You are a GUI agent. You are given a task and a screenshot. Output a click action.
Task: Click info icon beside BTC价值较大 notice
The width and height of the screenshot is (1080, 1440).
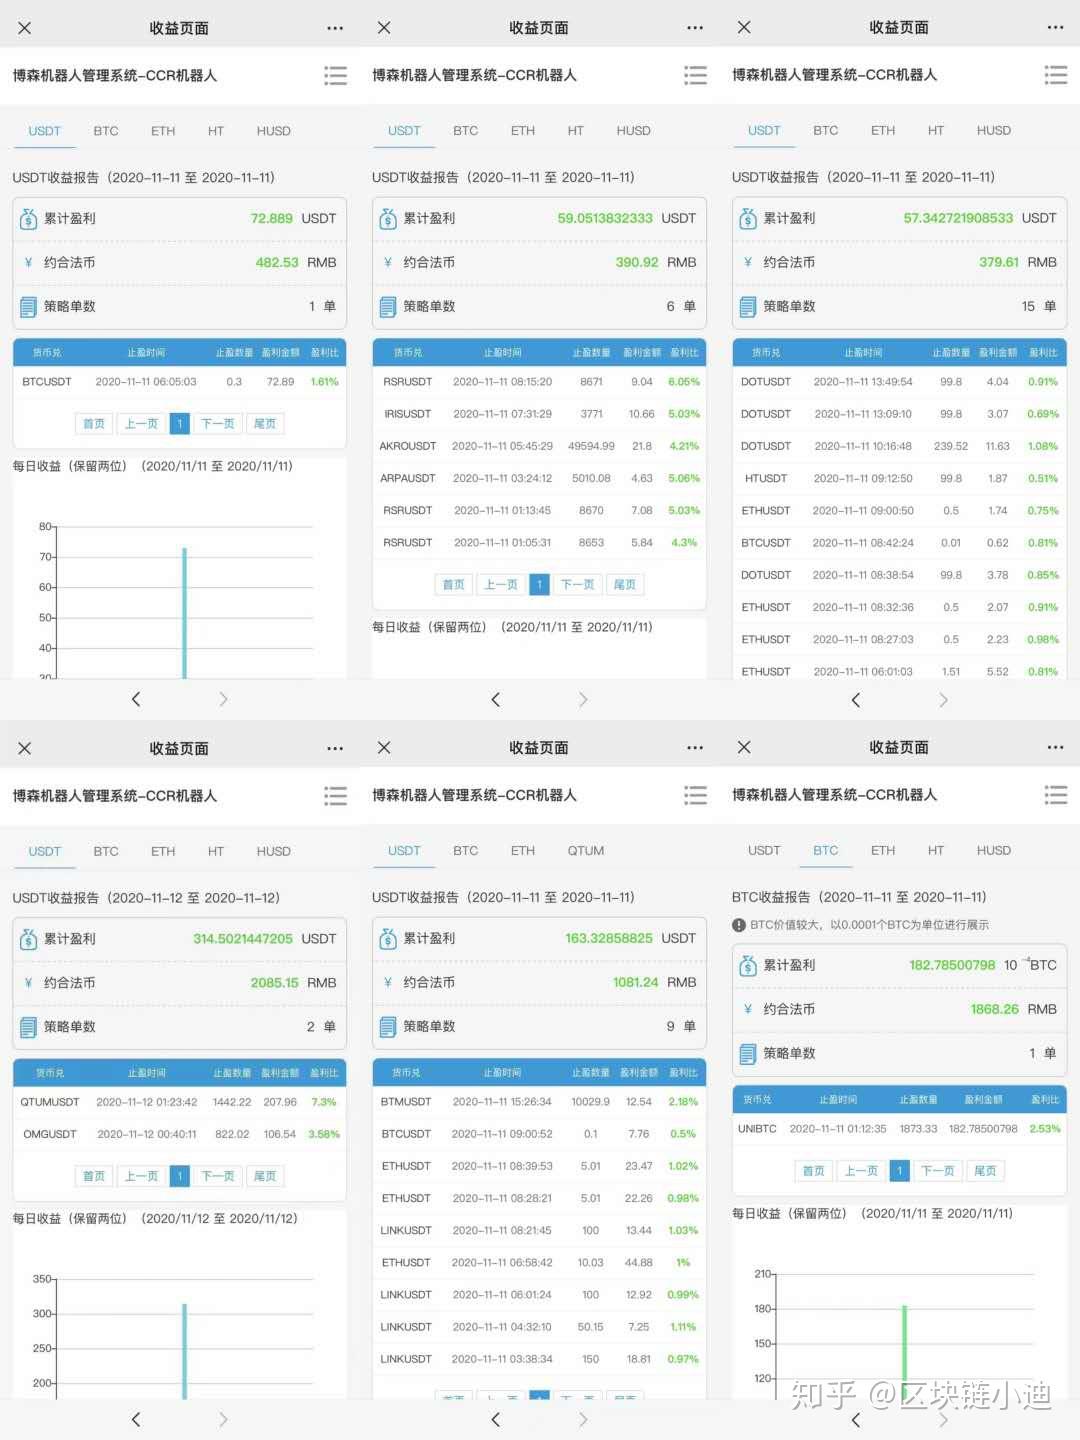(x=739, y=925)
